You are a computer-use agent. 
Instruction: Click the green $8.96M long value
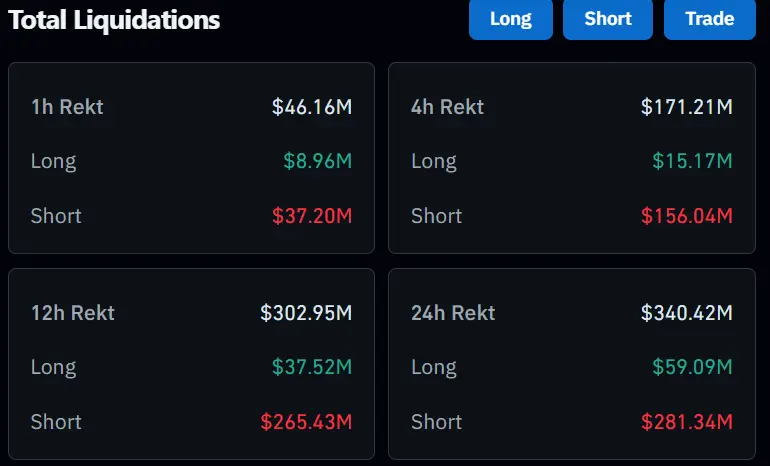[x=317, y=161]
